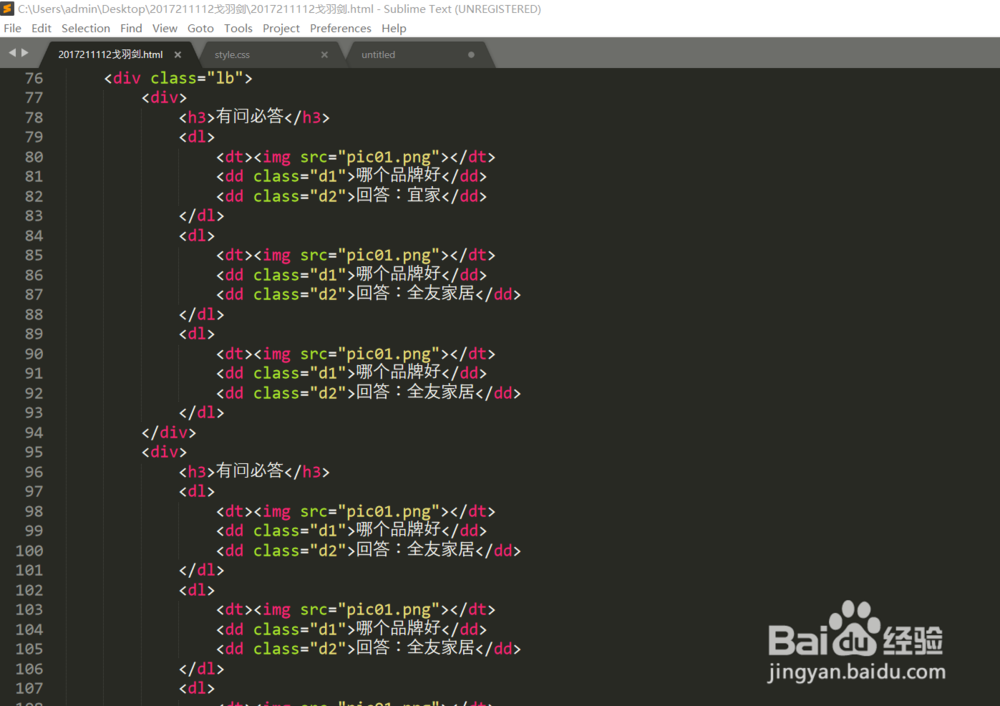The height and width of the screenshot is (706, 1000).
Task: Switch to the style.css tab
Action: pyautogui.click(x=232, y=55)
